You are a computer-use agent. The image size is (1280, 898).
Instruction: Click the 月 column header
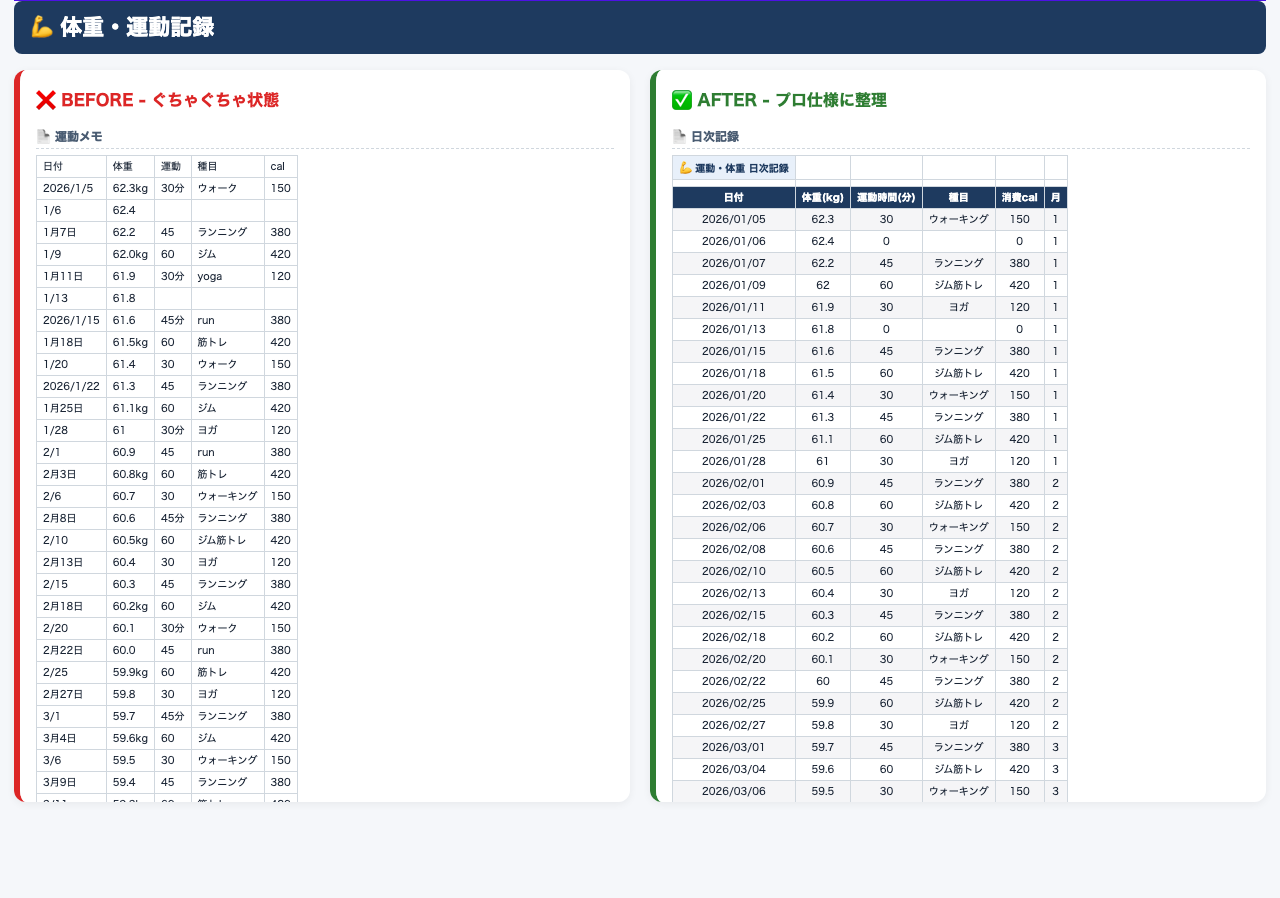[x=1055, y=197]
